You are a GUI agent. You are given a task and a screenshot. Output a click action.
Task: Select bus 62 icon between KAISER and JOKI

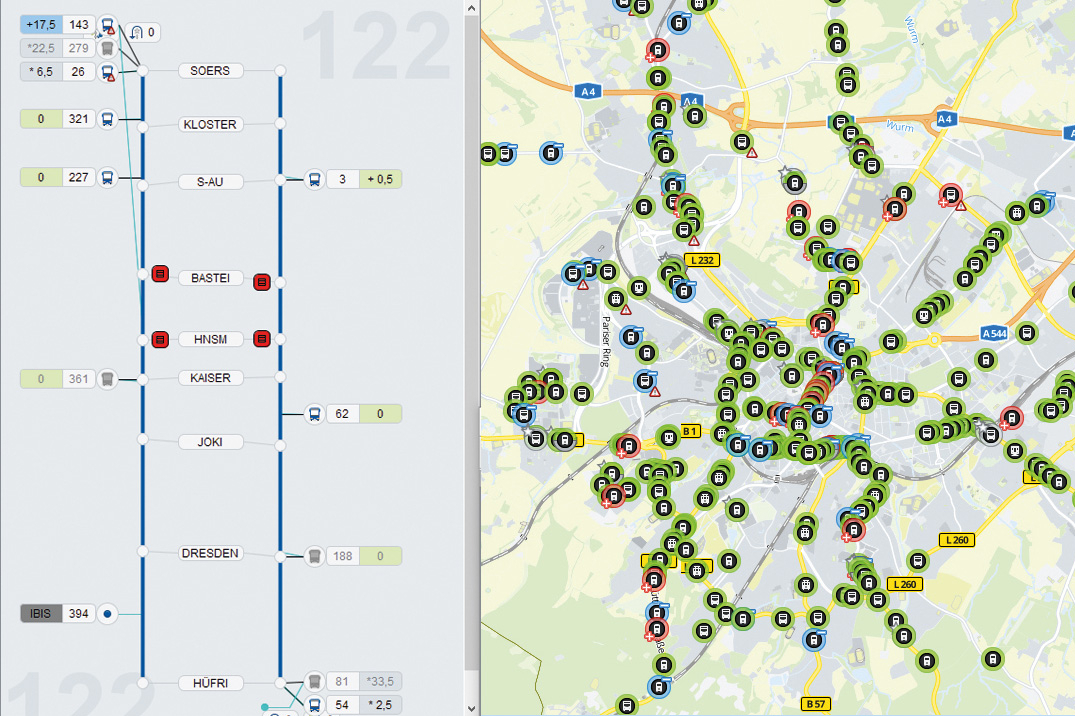point(314,413)
